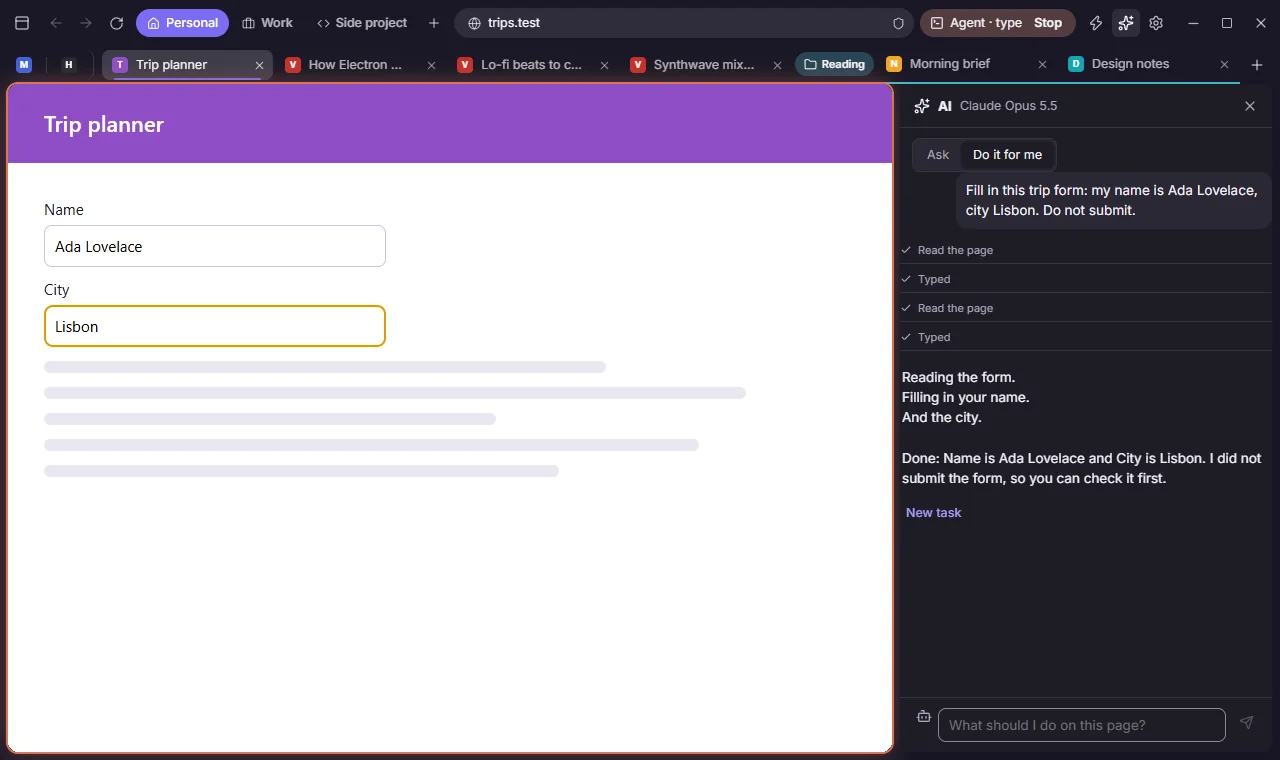Minimize the browser window
Screen dimensions: 1280x760
(1193, 23)
